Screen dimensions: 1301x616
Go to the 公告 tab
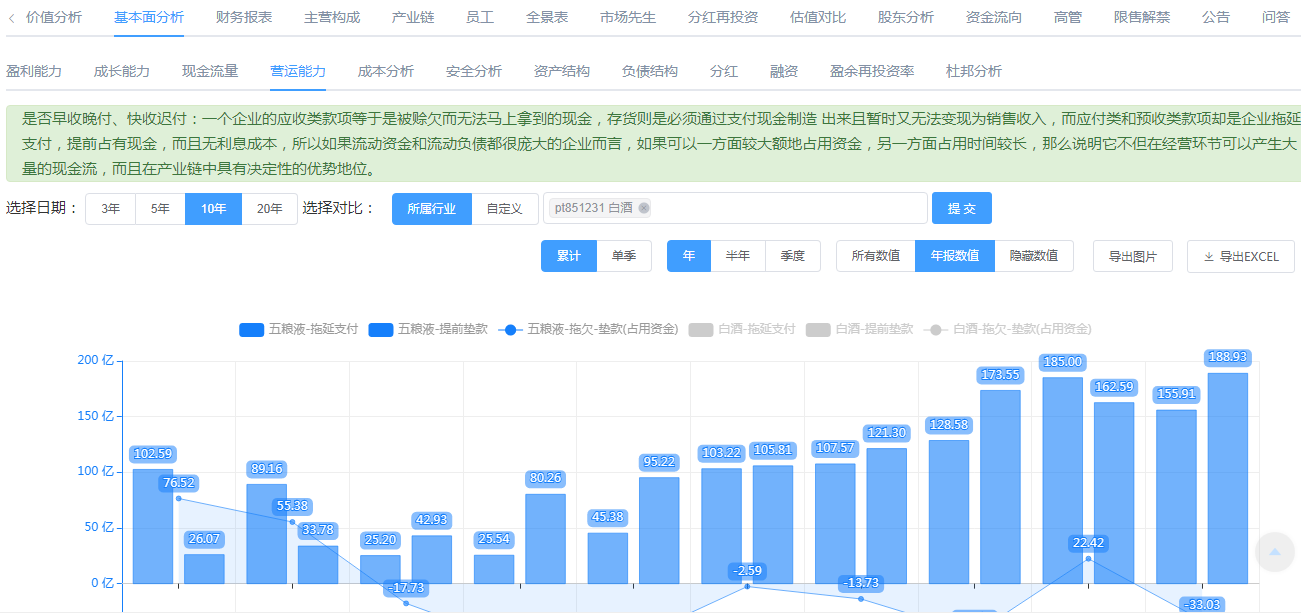pyautogui.click(x=1216, y=17)
